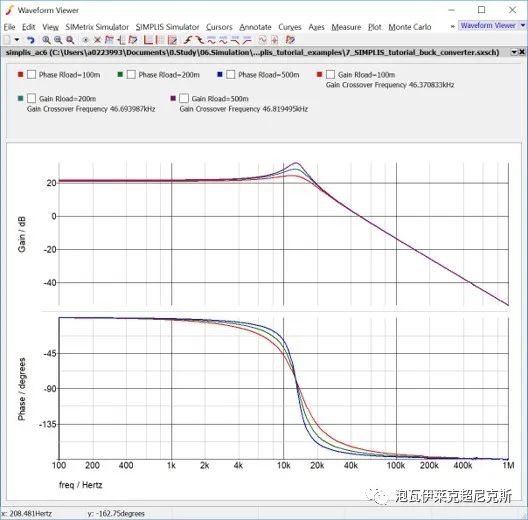Open the Measure menu
The height and width of the screenshot is (520, 528).
coord(346,27)
